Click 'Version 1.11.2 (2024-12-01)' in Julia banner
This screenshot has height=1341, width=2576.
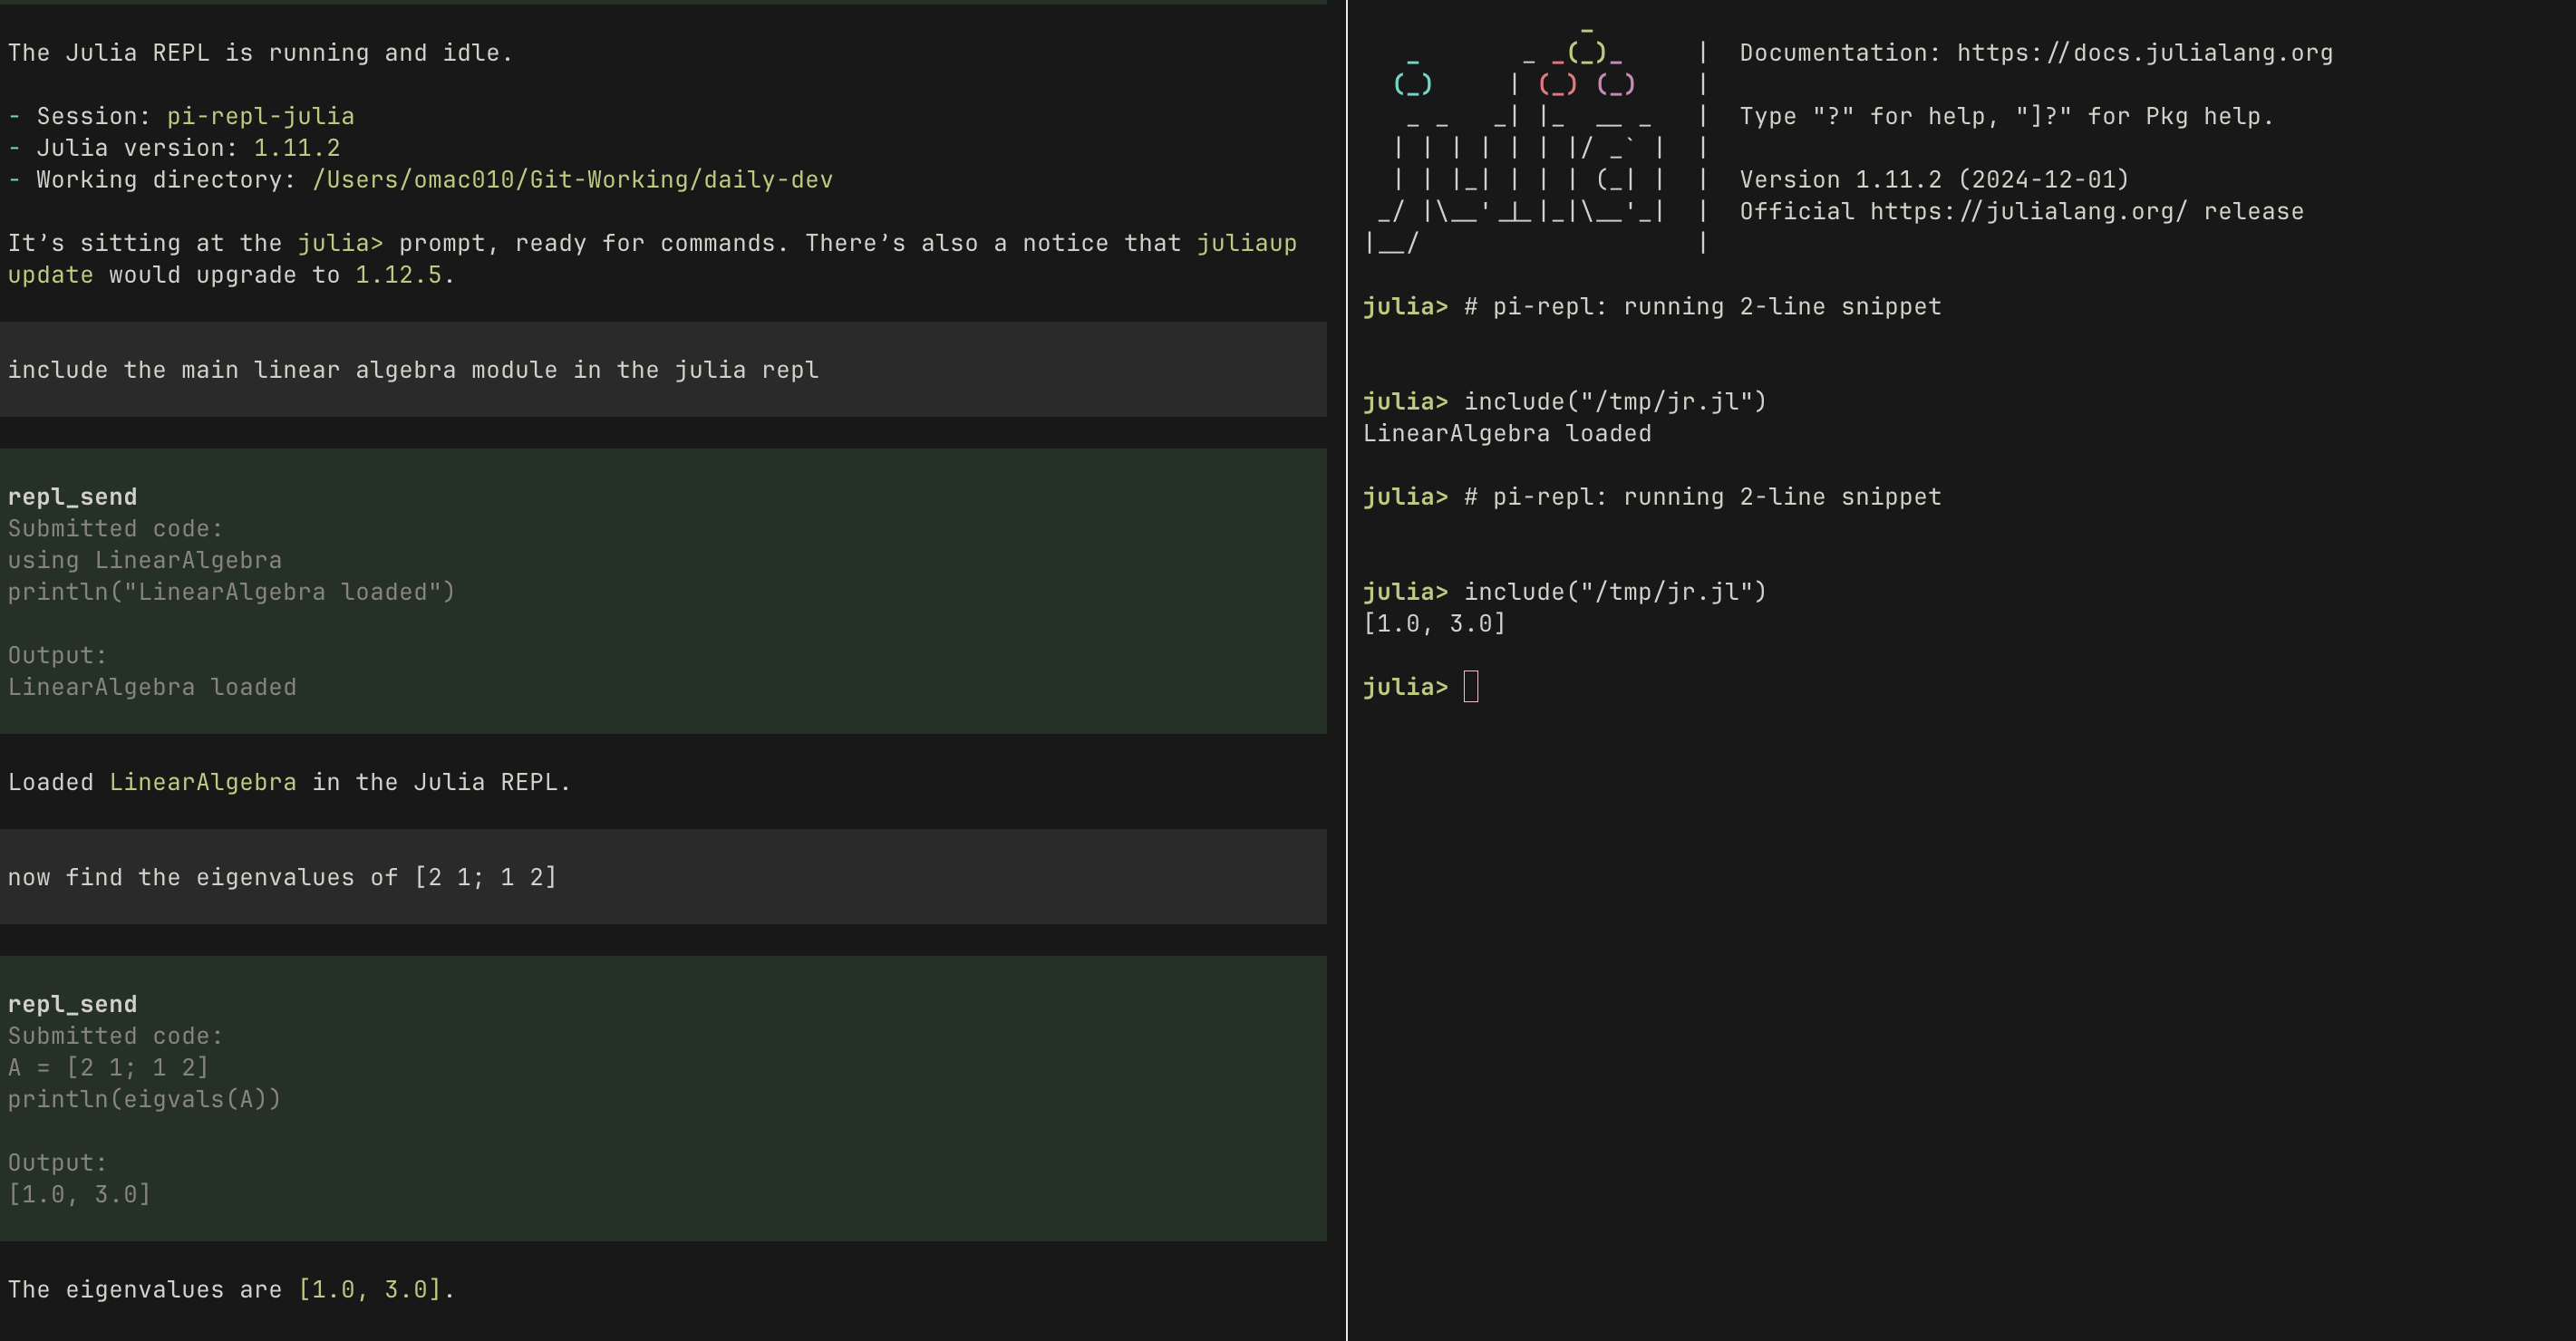[1934, 180]
